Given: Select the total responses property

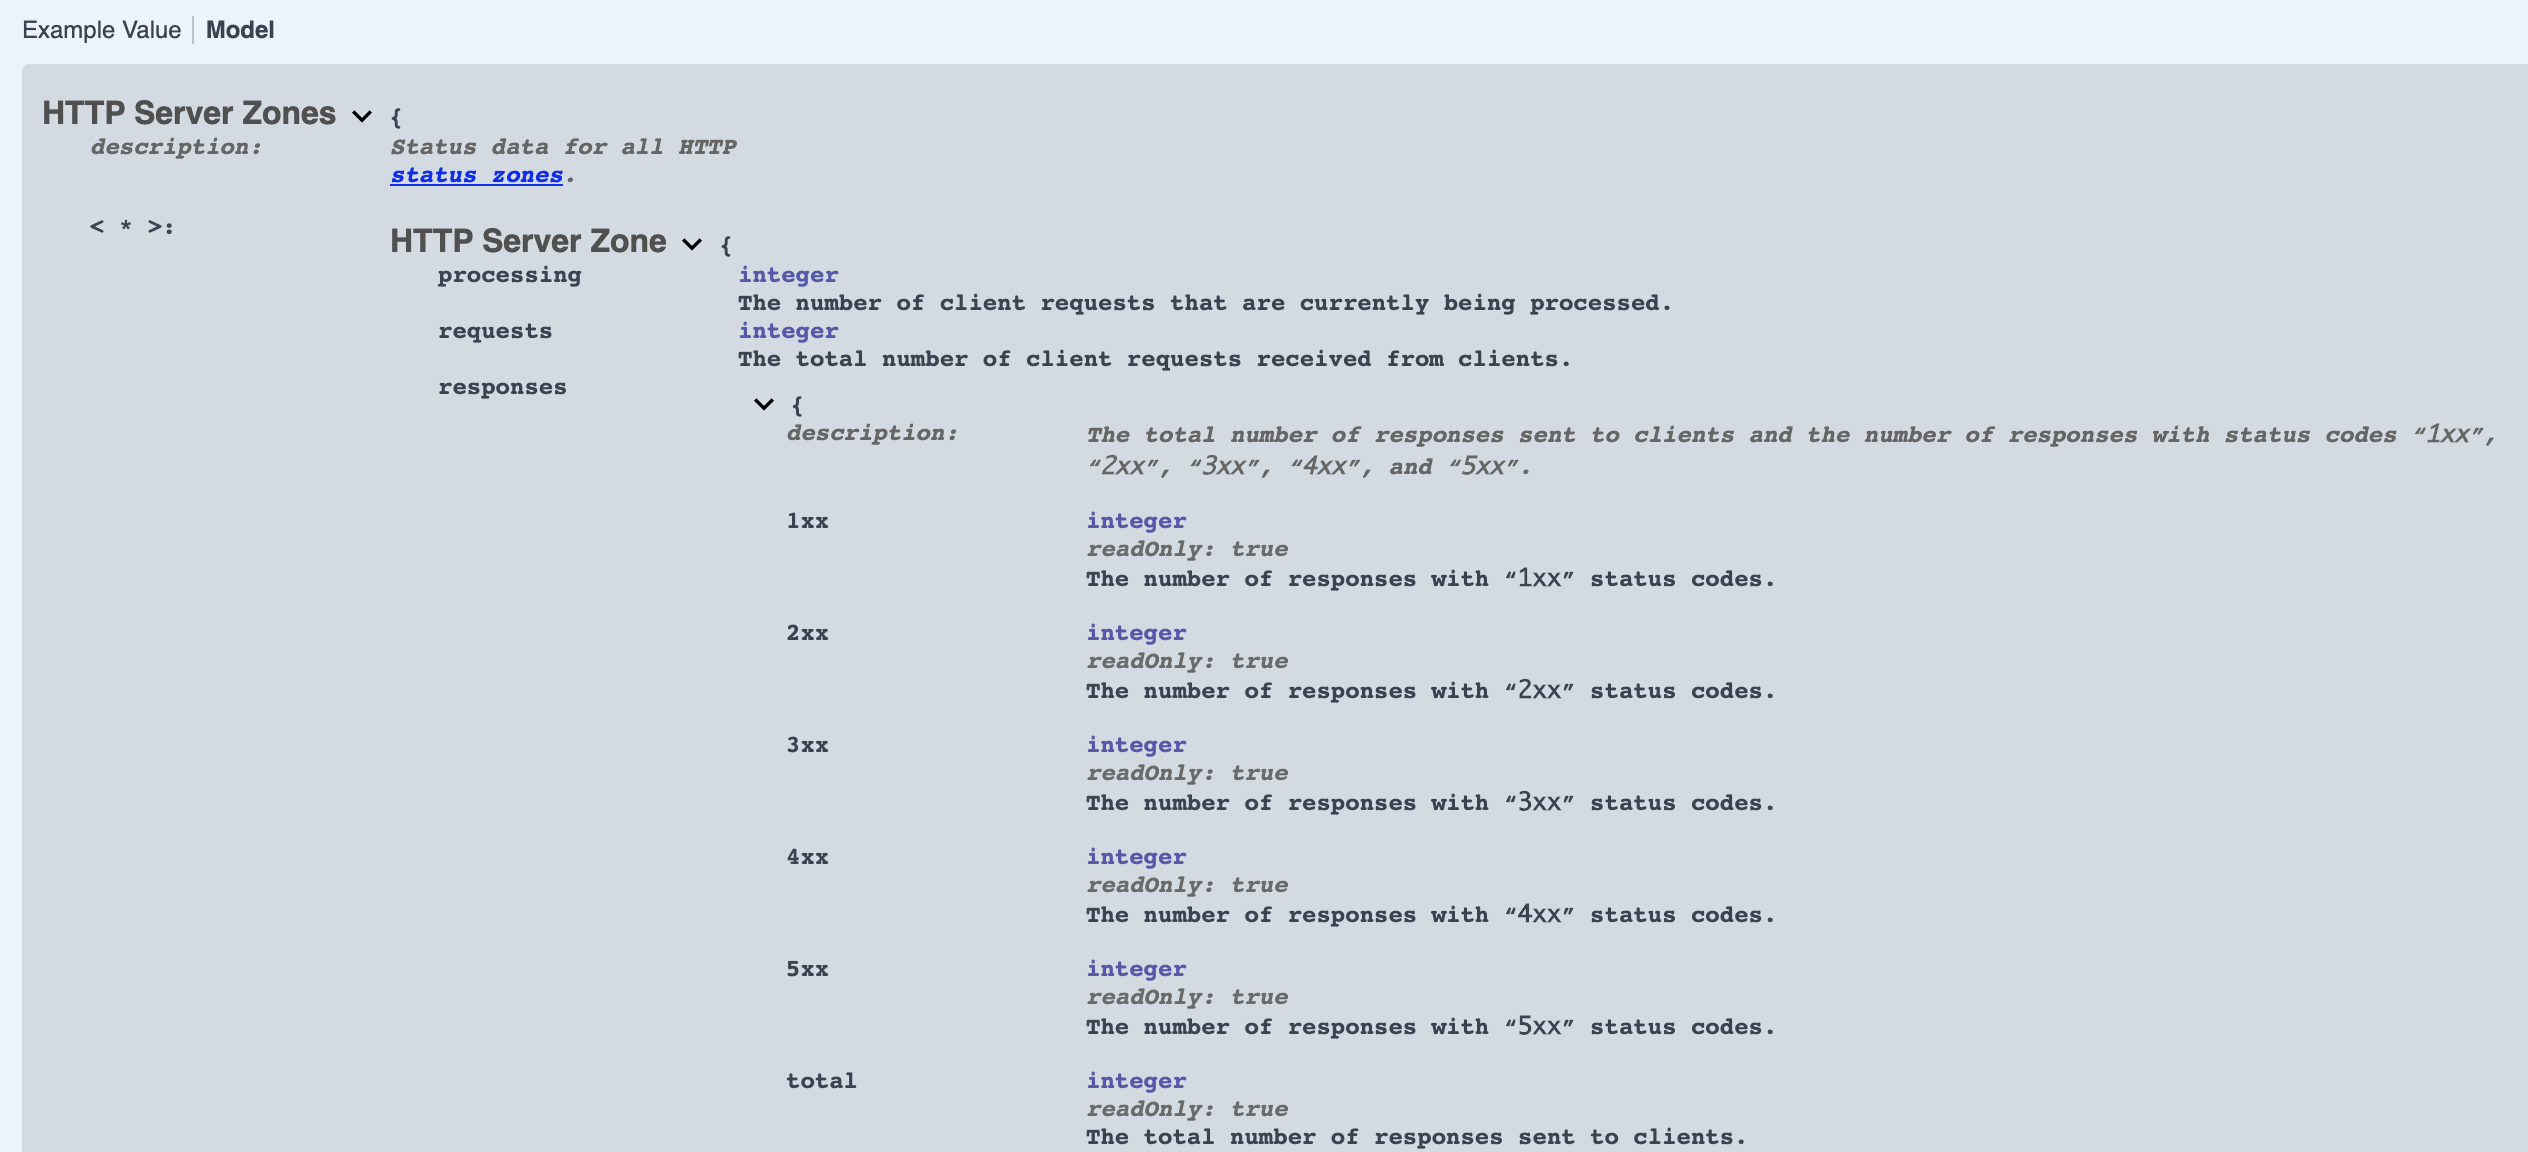Looking at the screenshot, I should 820,1080.
